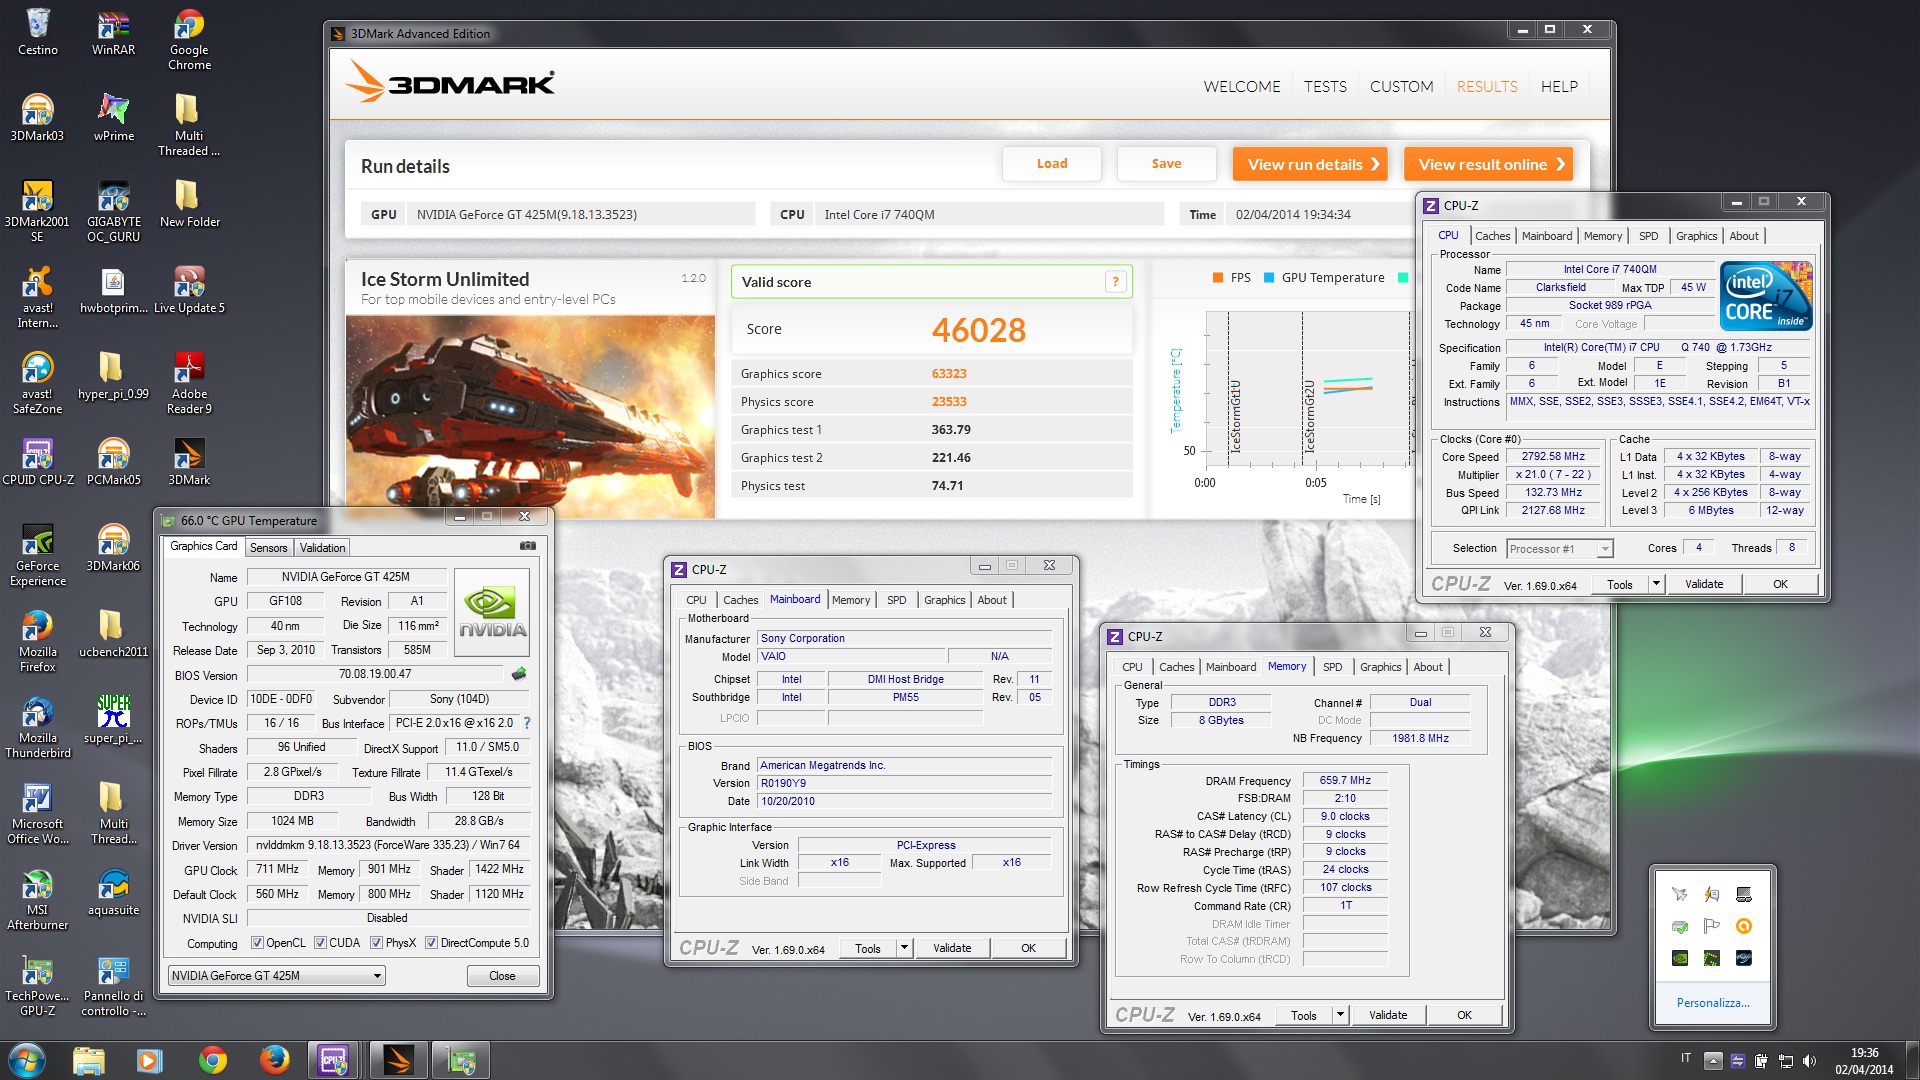This screenshot has height=1080, width=1920.
Task: Click the GPU-Z screenshot camera icon
Action: 528,546
